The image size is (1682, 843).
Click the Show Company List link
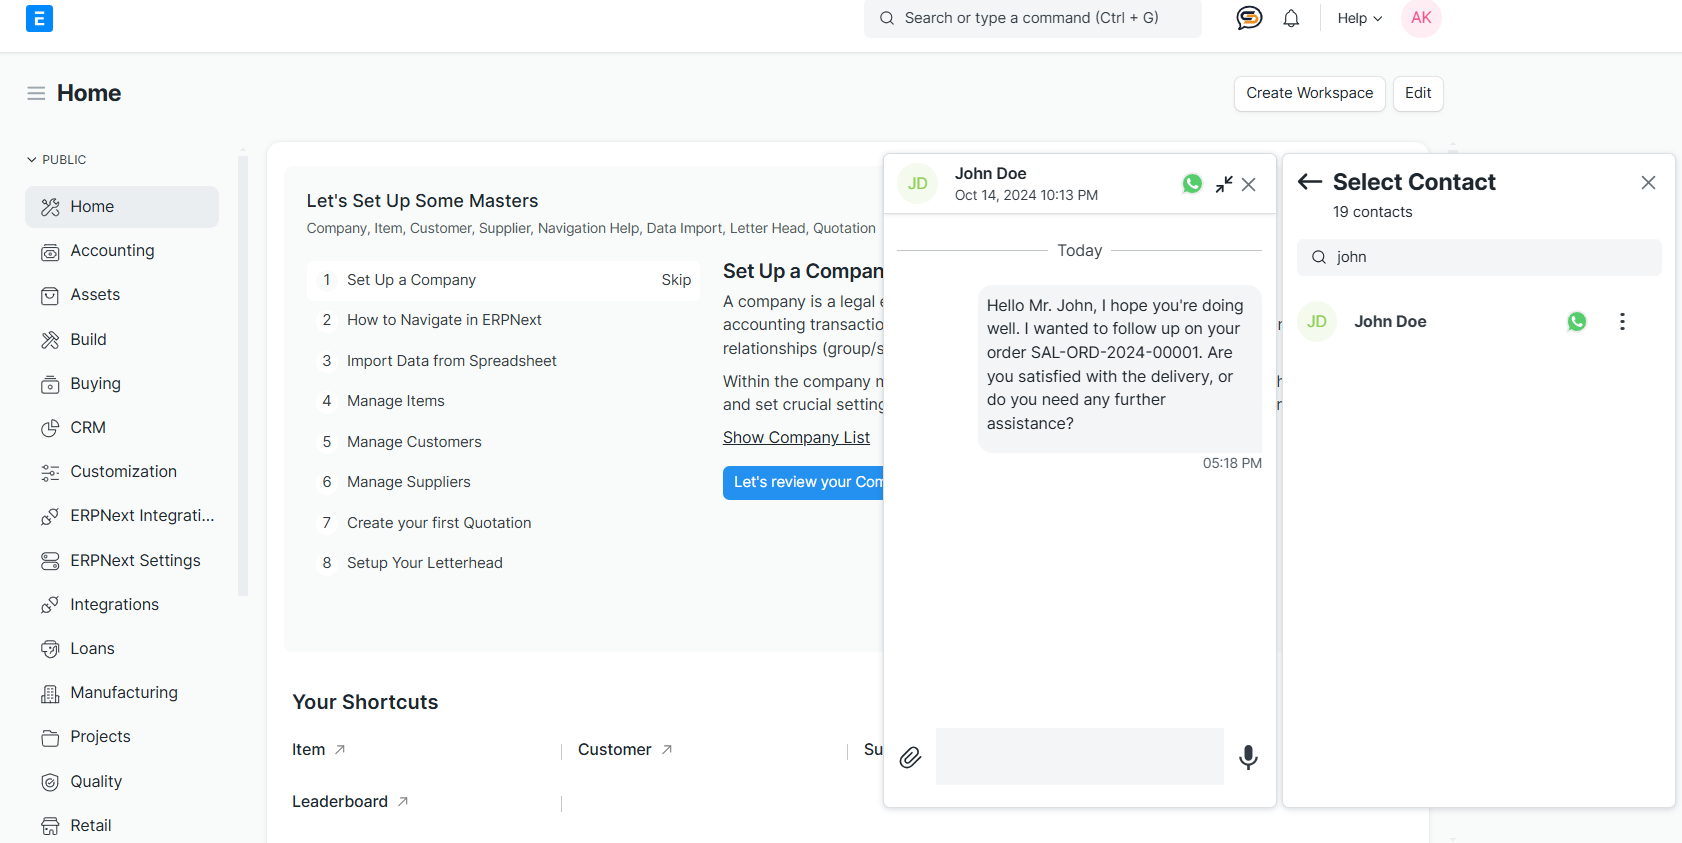[796, 438]
